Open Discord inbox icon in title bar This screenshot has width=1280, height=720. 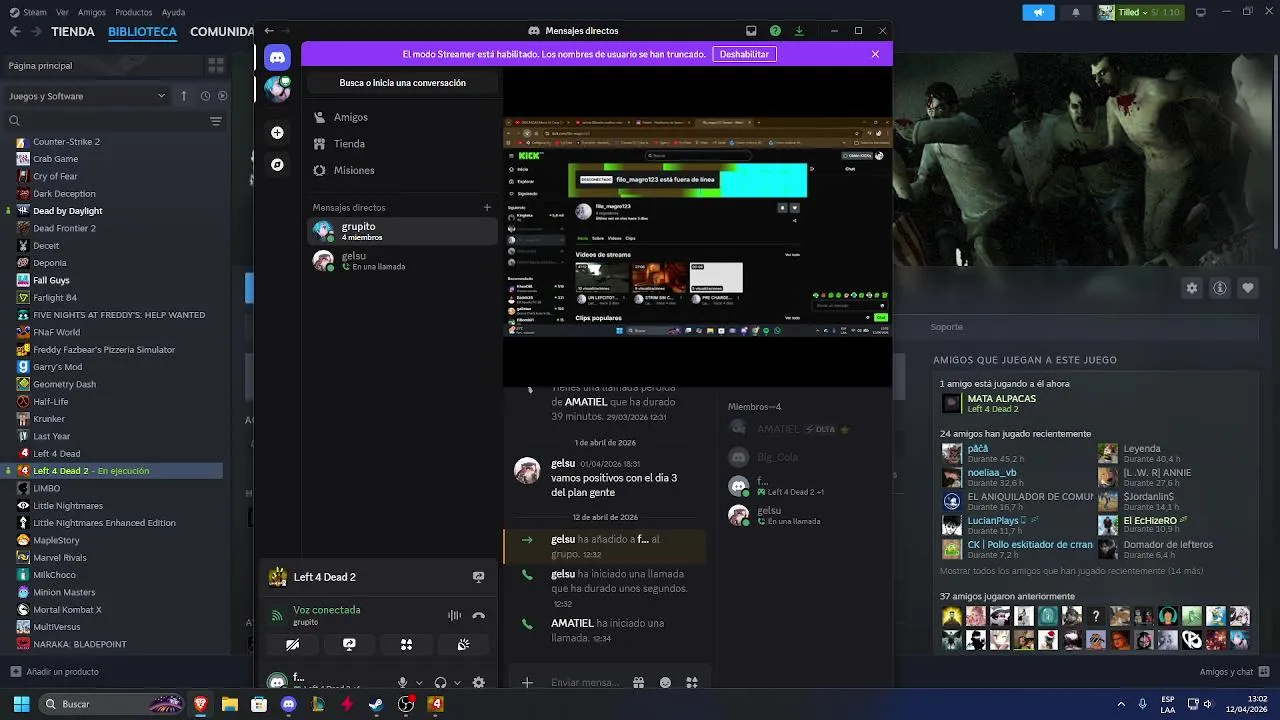(751, 31)
